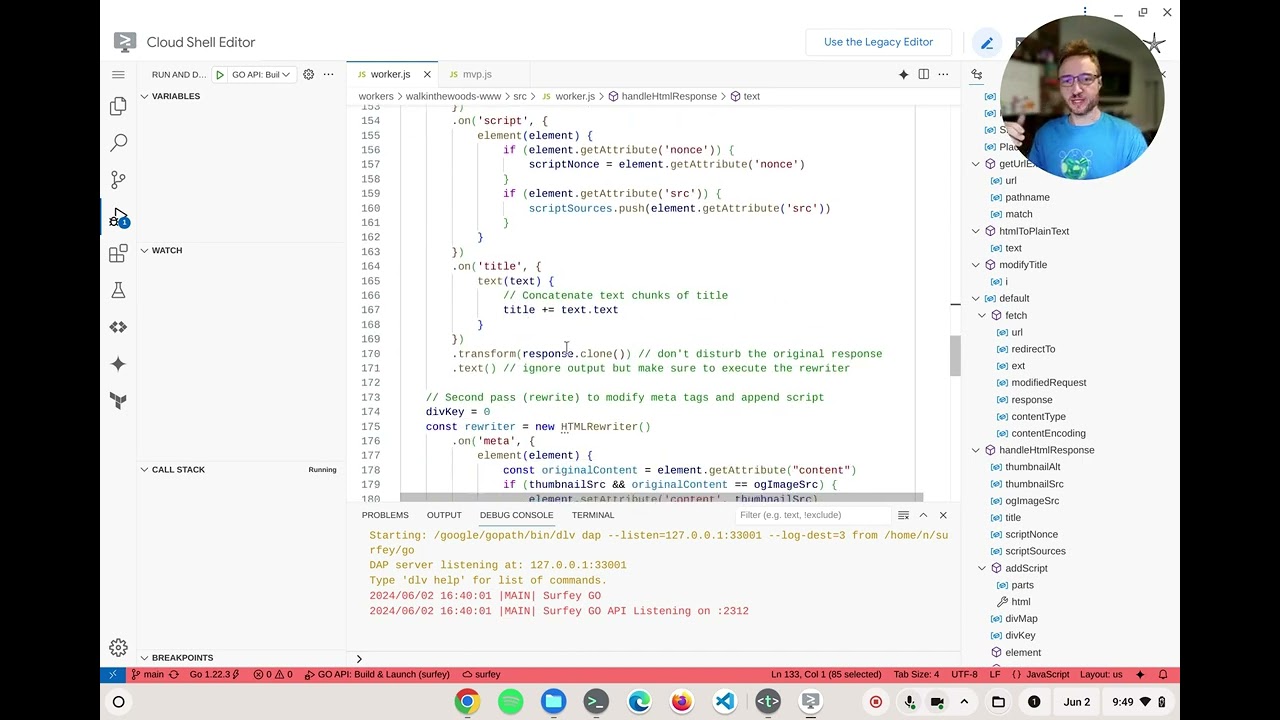Click the debug console input prompt
1280x720 pixels.
(654, 658)
